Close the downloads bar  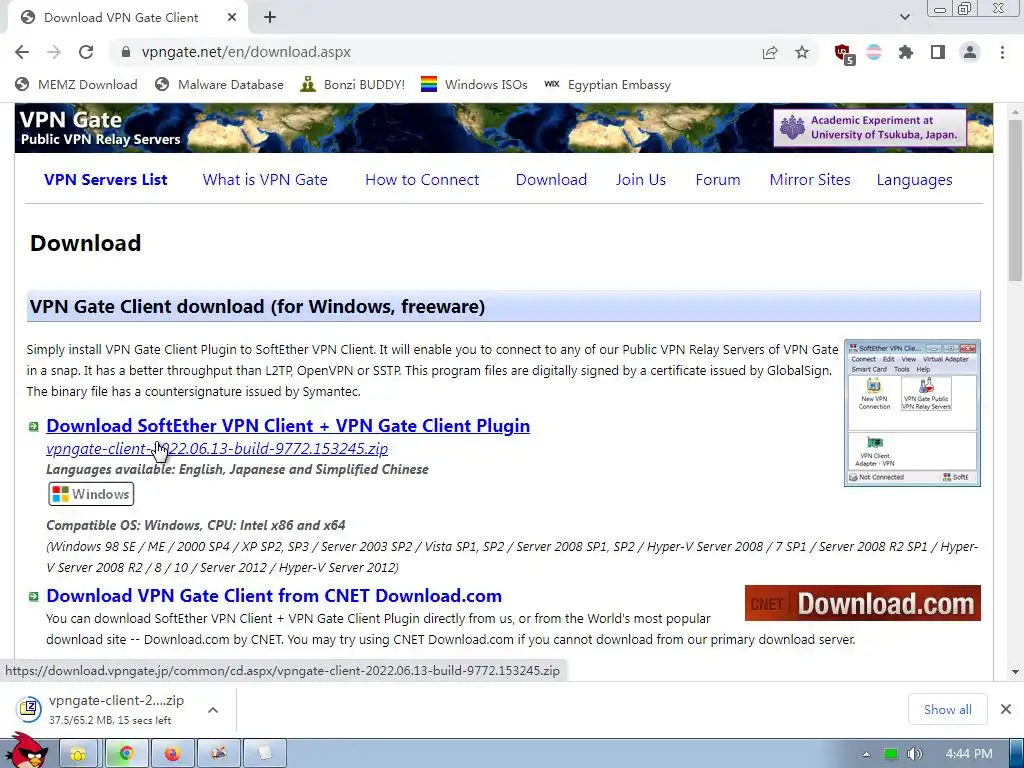1006,709
